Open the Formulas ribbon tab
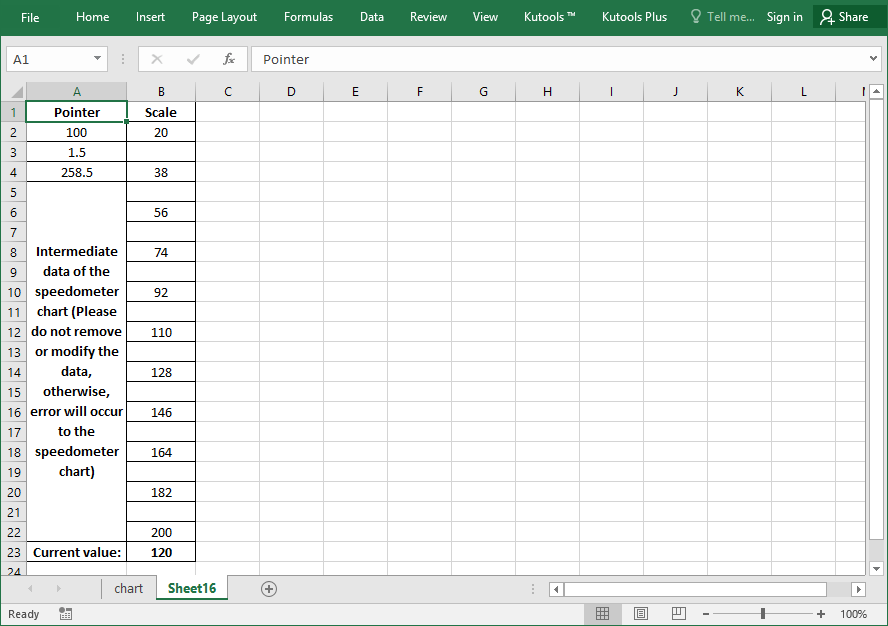 308,16
